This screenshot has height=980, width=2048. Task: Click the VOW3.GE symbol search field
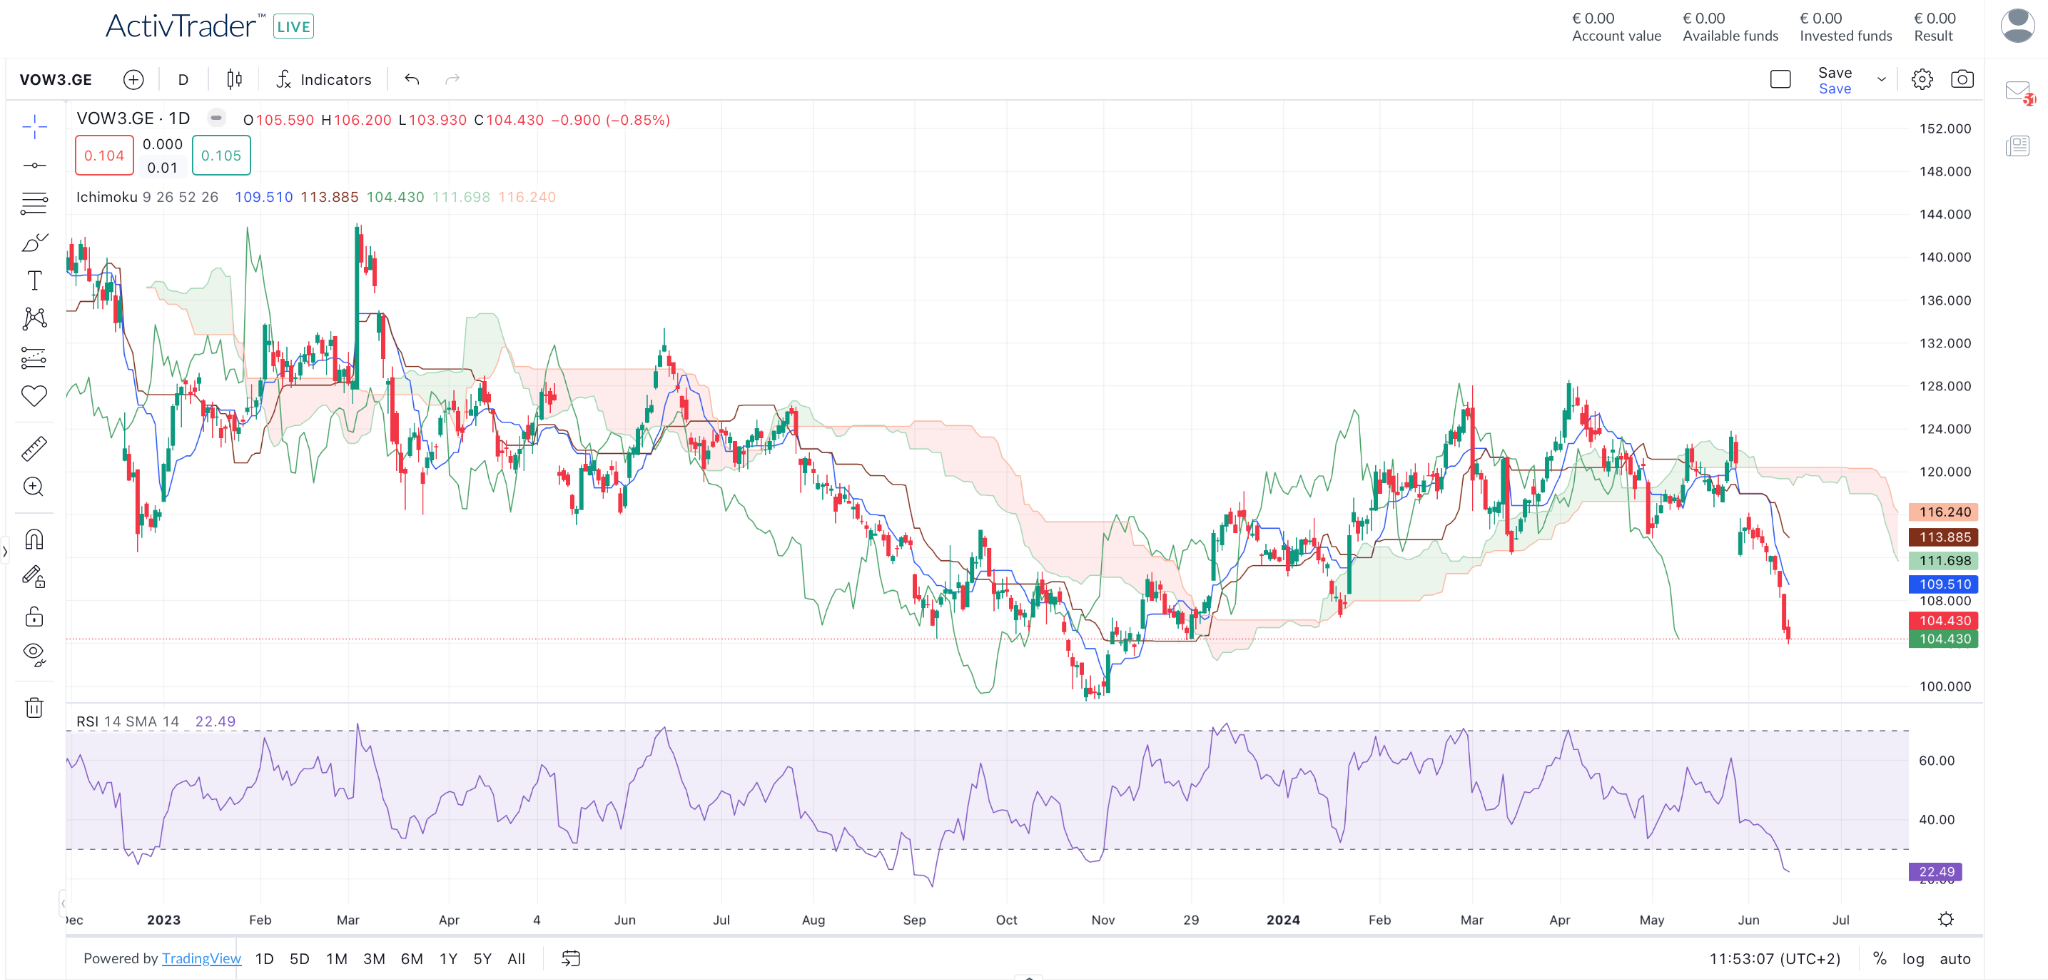pos(56,80)
